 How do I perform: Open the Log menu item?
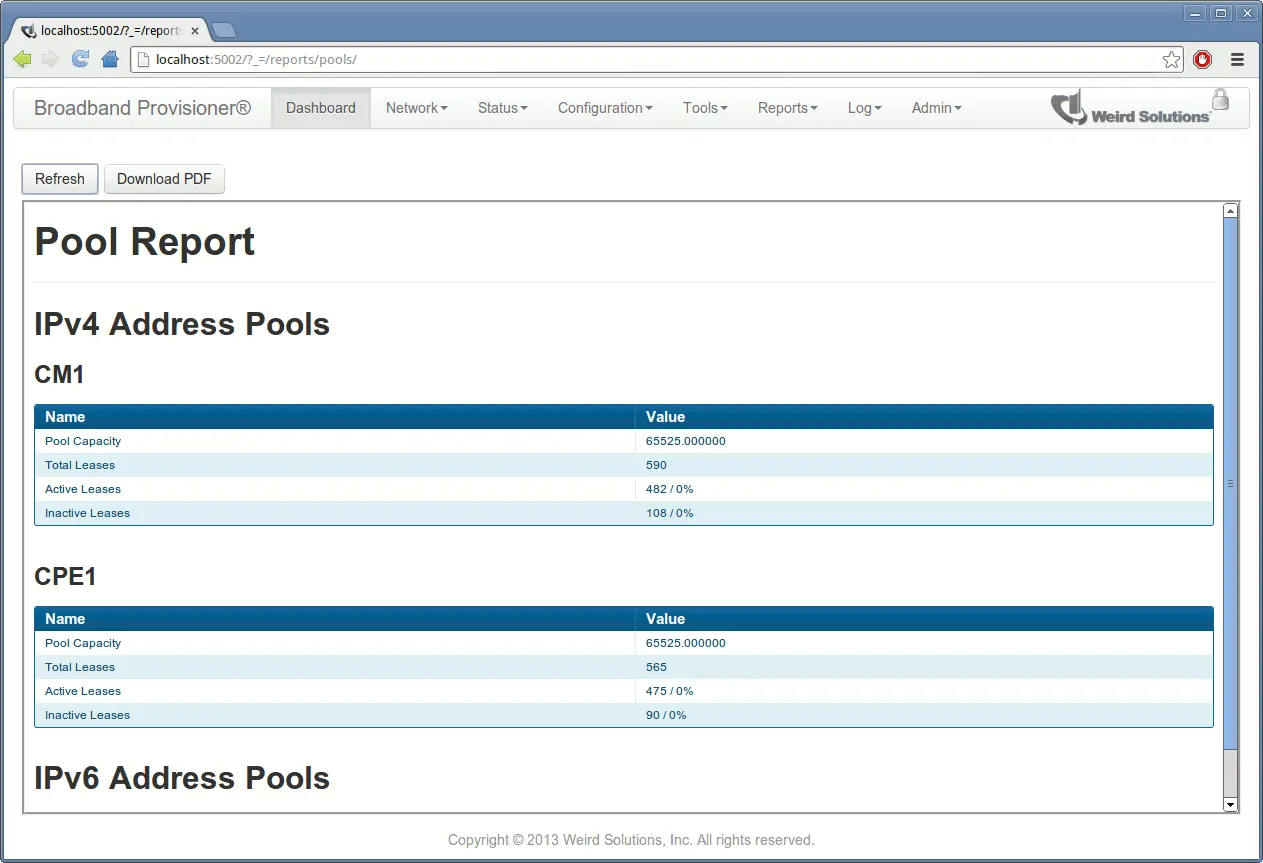pyautogui.click(x=862, y=107)
